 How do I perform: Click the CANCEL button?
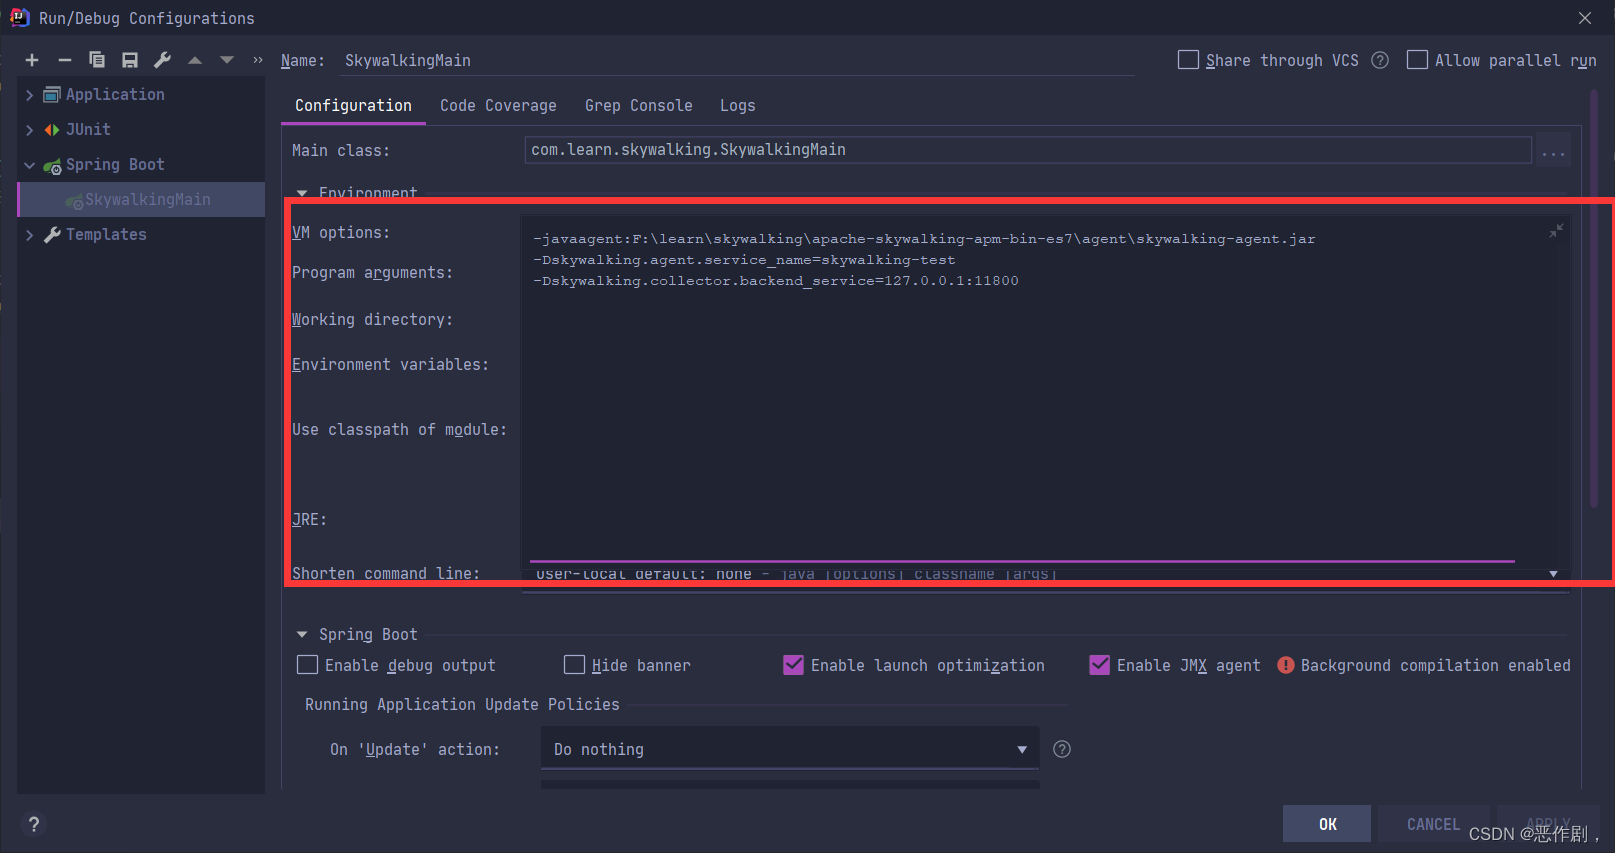1433,824
